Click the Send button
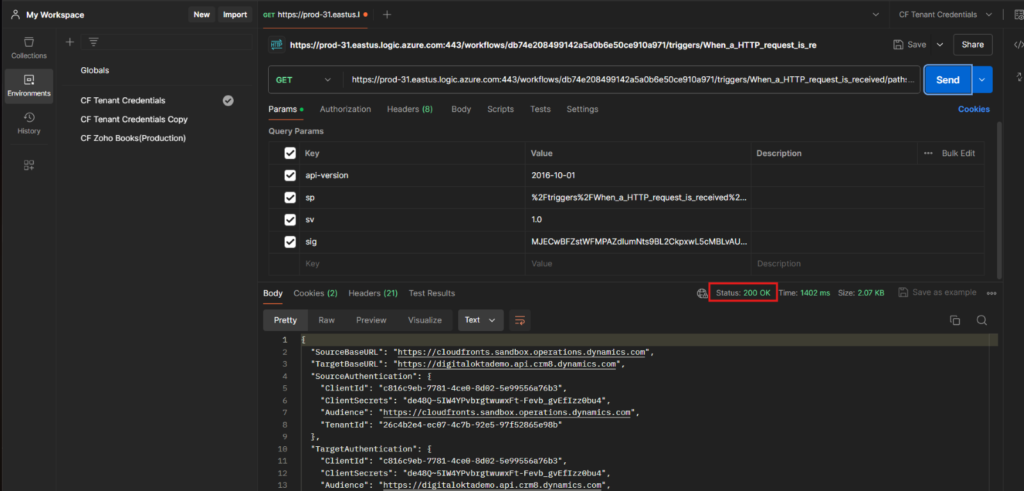Screen dimensions: 1024x491 click(948, 80)
